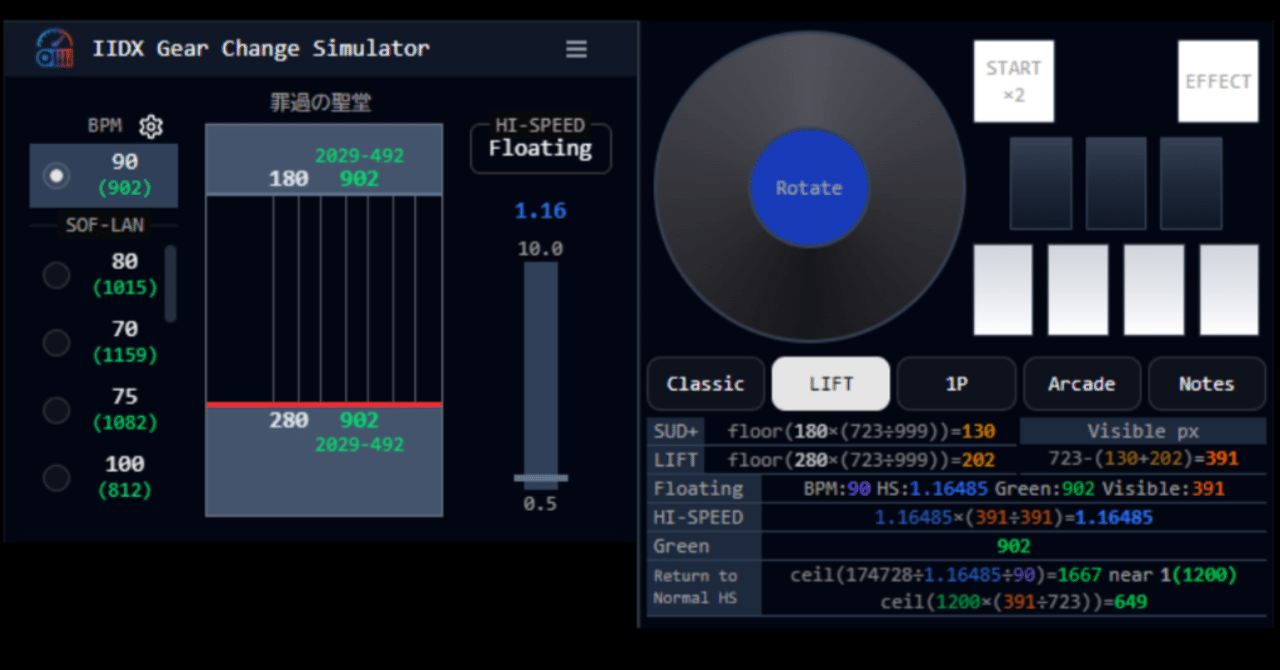Click the Return to Normal HS label
Viewport: 1280px width, 670px height.
tap(704, 587)
